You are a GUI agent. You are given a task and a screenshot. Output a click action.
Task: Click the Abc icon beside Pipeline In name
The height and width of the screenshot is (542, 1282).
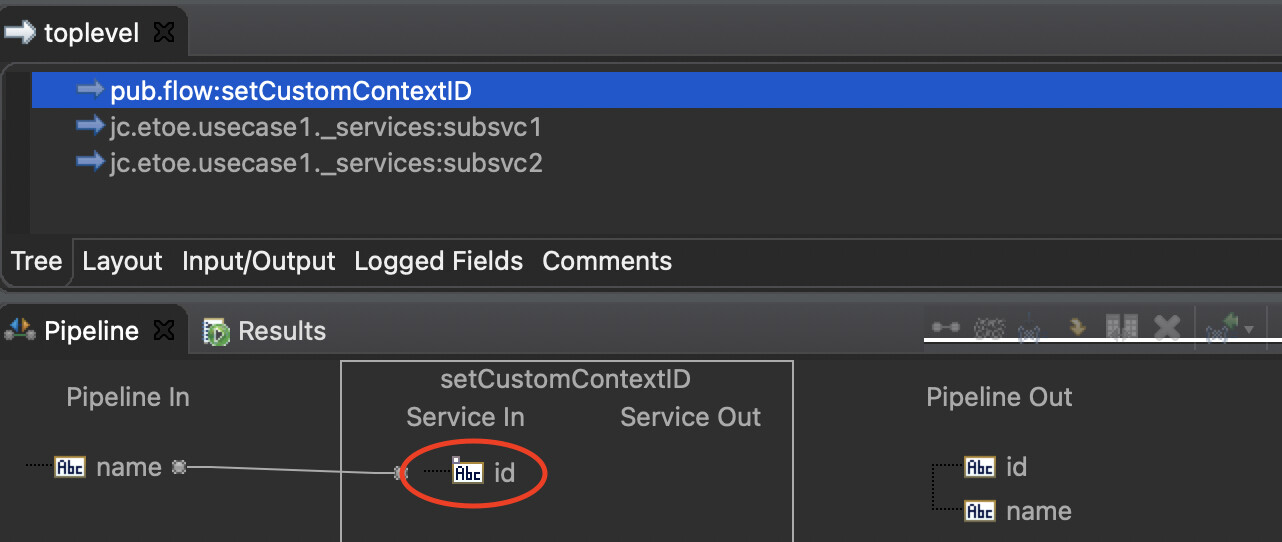[x=70, y=467]
